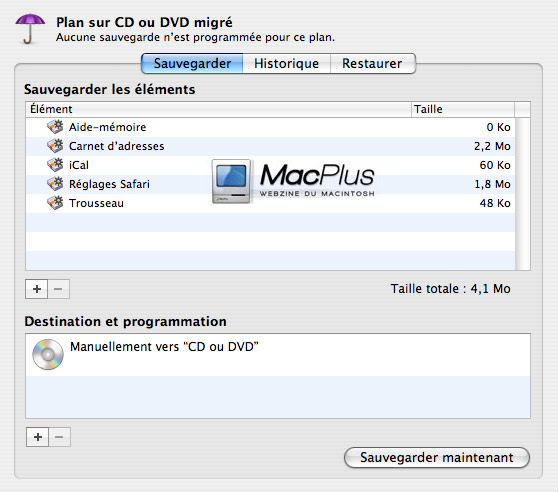The image size is (558, 492).
Task: Switch to the Sauvegarder tab
Action: 192,64
